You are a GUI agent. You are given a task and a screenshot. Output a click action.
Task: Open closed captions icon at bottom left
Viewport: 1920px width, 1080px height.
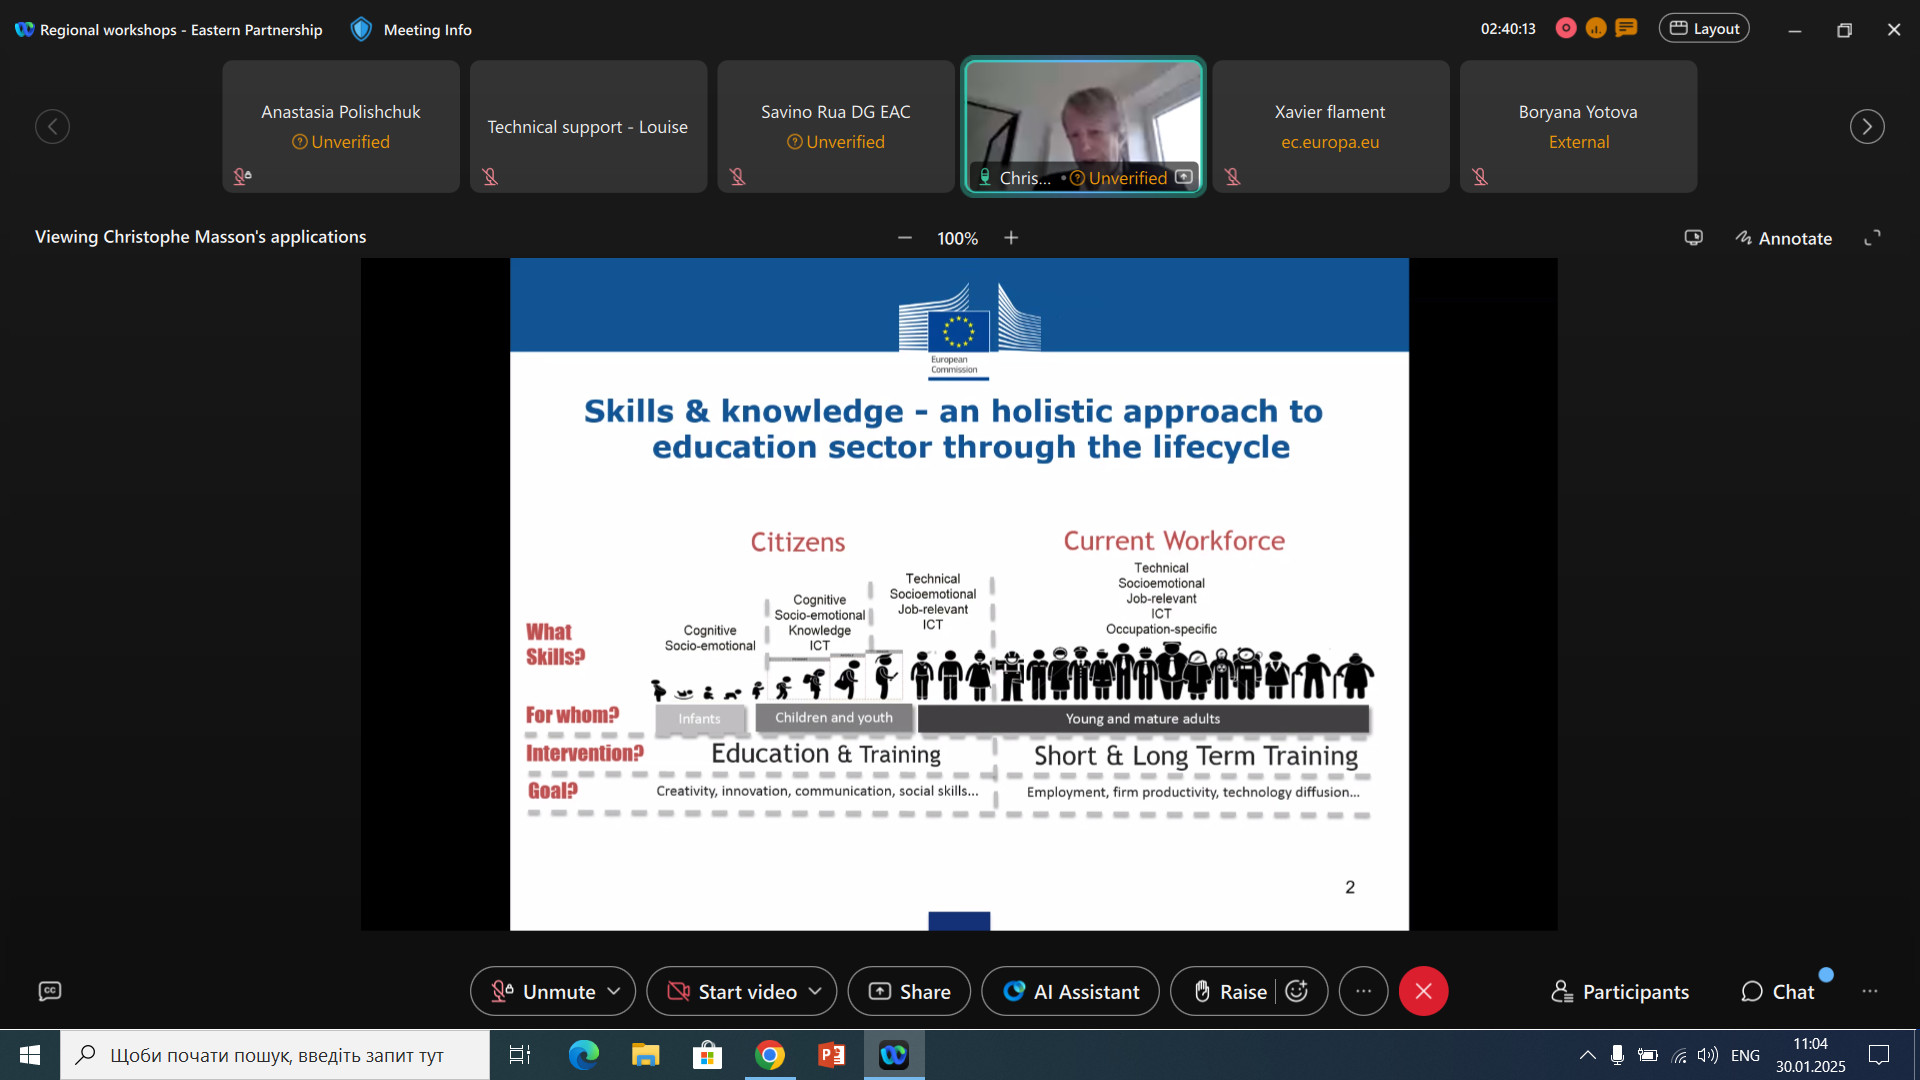click(x=50, y=991)
